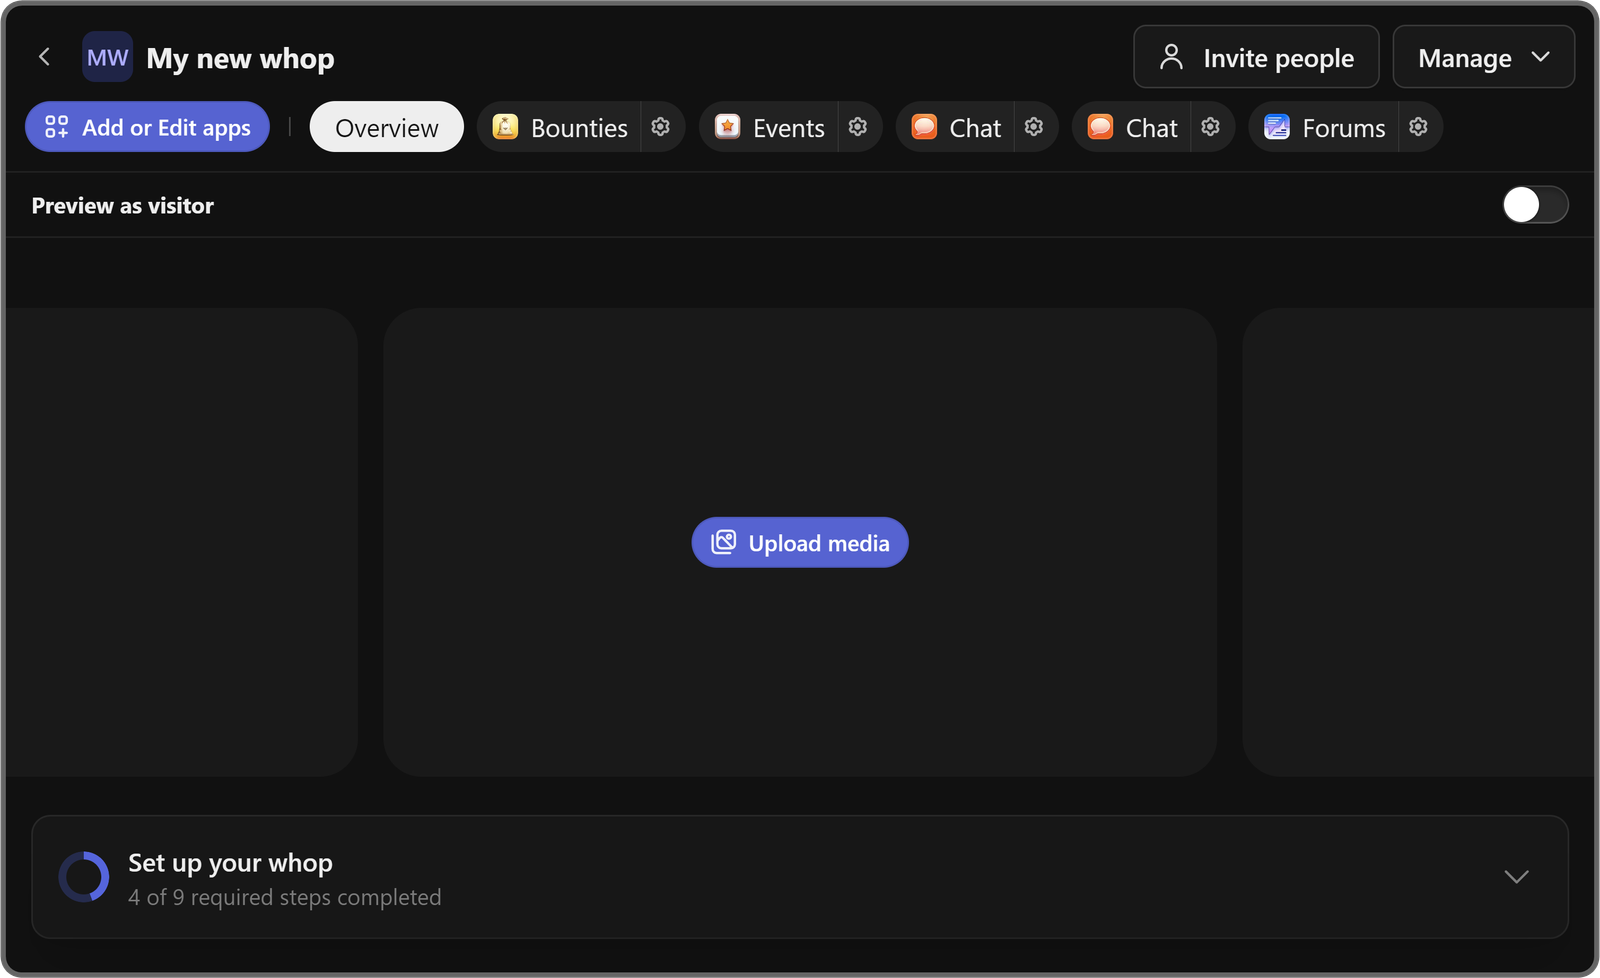This screenshot has width=1600, height=978.
Task: Click the person icon on Invite people
Action: point(1170,57)
